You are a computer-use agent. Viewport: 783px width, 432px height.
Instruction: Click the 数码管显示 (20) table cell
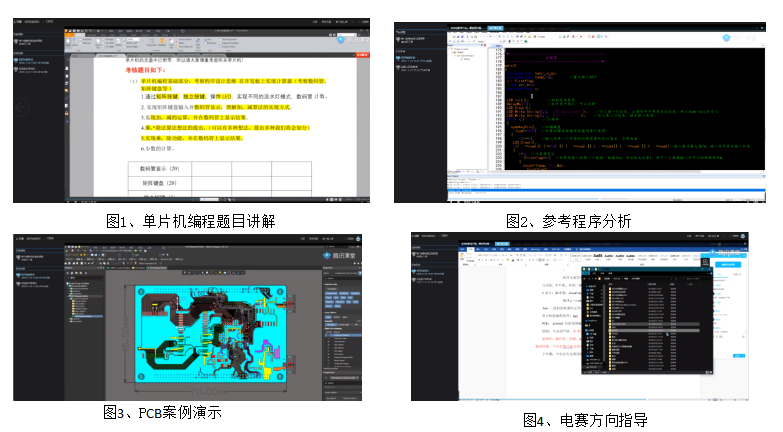pyautogui.click(x=161, y=168)
